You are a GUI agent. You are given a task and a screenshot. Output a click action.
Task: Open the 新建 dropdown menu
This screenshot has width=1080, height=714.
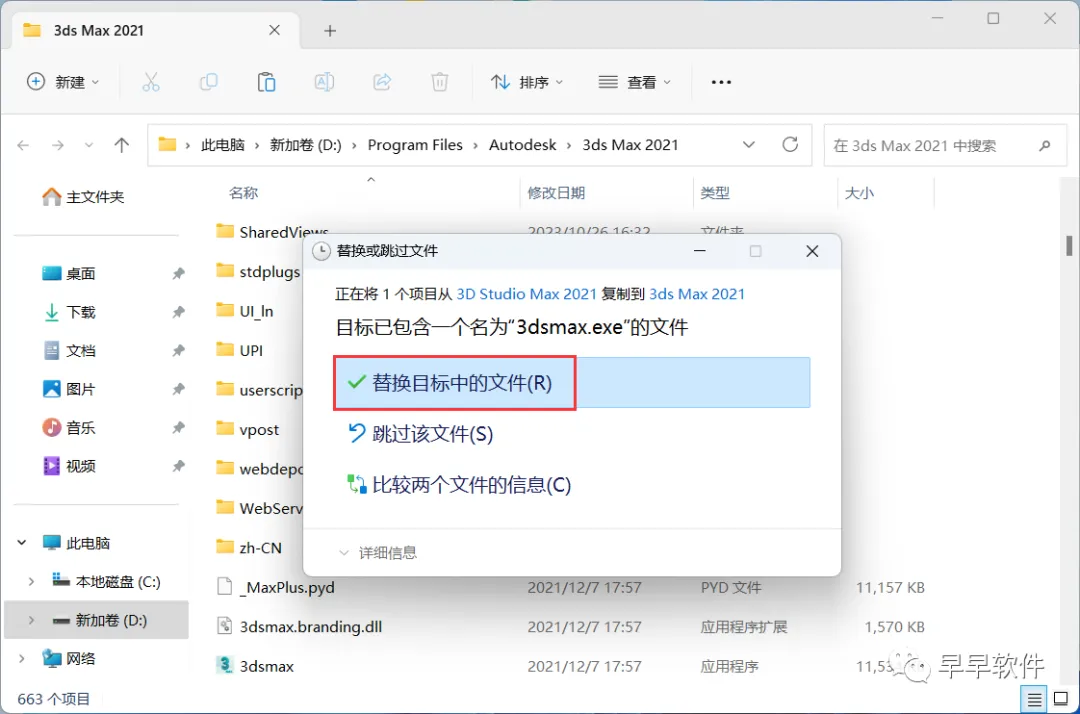click(63, 82)
